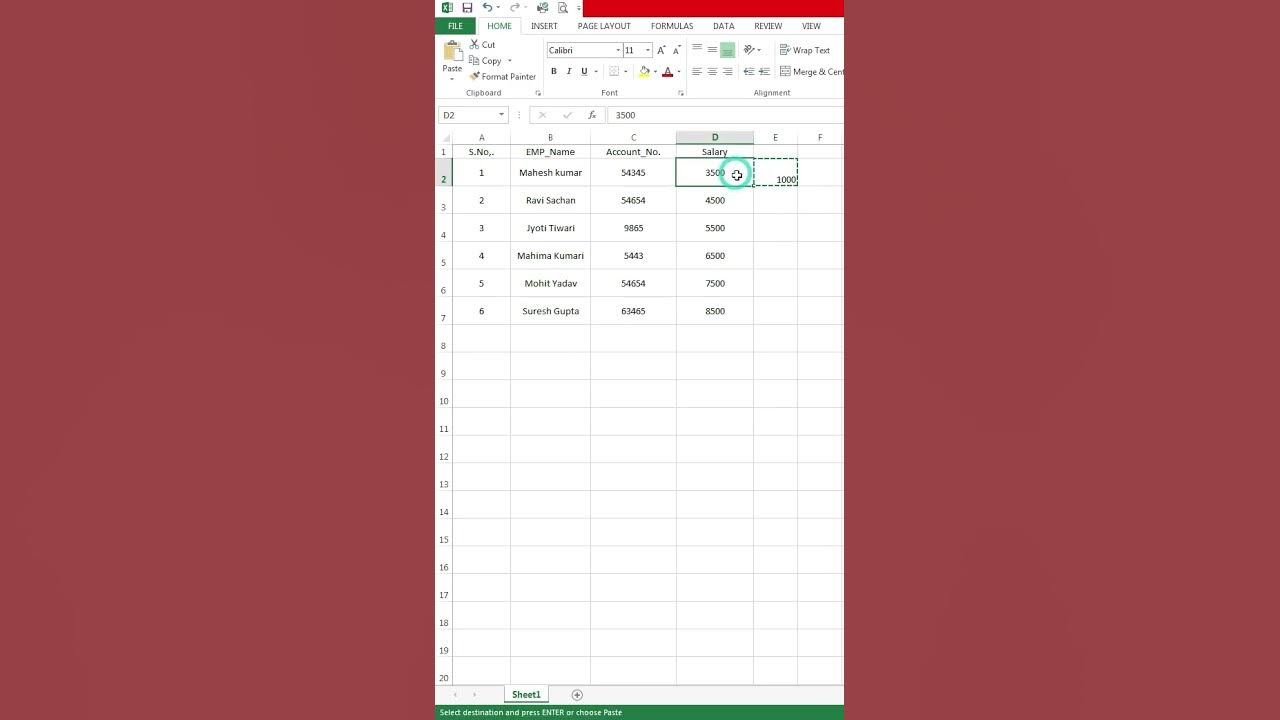Open the Undo history dropdown arrow
Viewport: 1280px width, 720px height.
click(499, 8)
